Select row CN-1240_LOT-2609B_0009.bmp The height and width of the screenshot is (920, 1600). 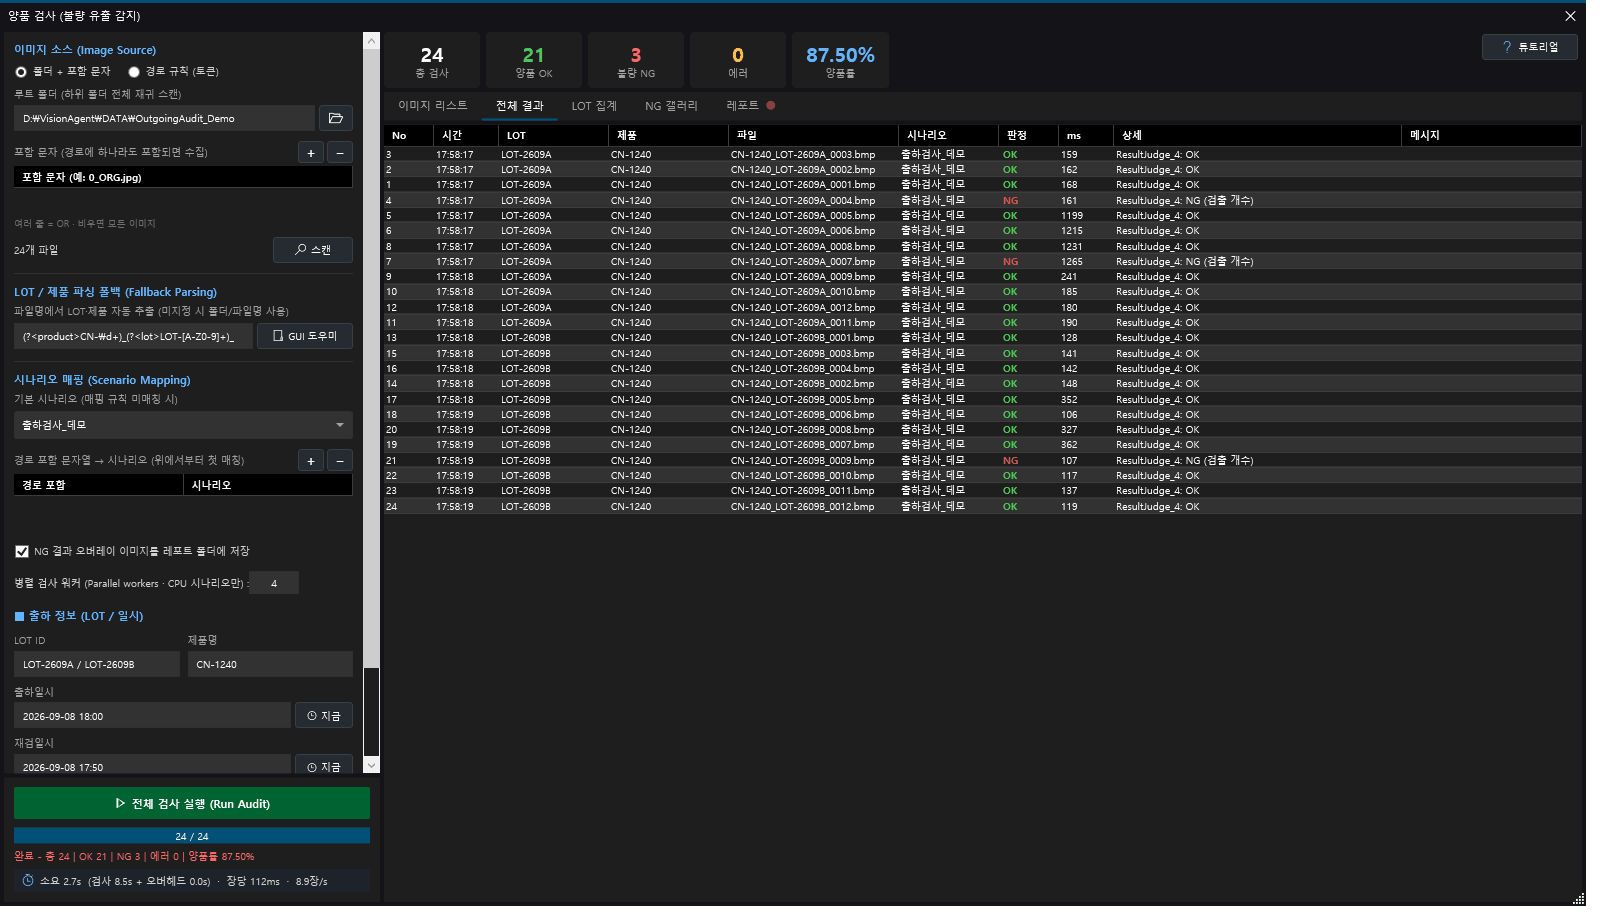983,460
